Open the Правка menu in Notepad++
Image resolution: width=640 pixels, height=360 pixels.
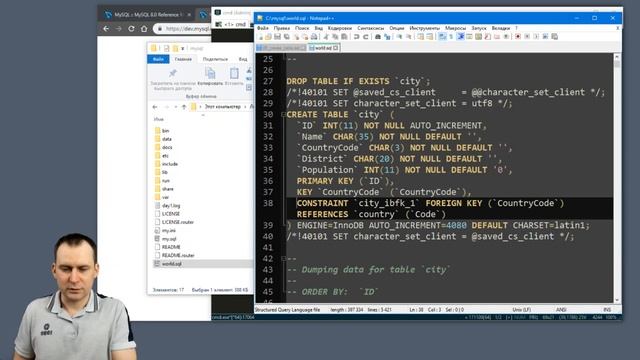(282, 28)
